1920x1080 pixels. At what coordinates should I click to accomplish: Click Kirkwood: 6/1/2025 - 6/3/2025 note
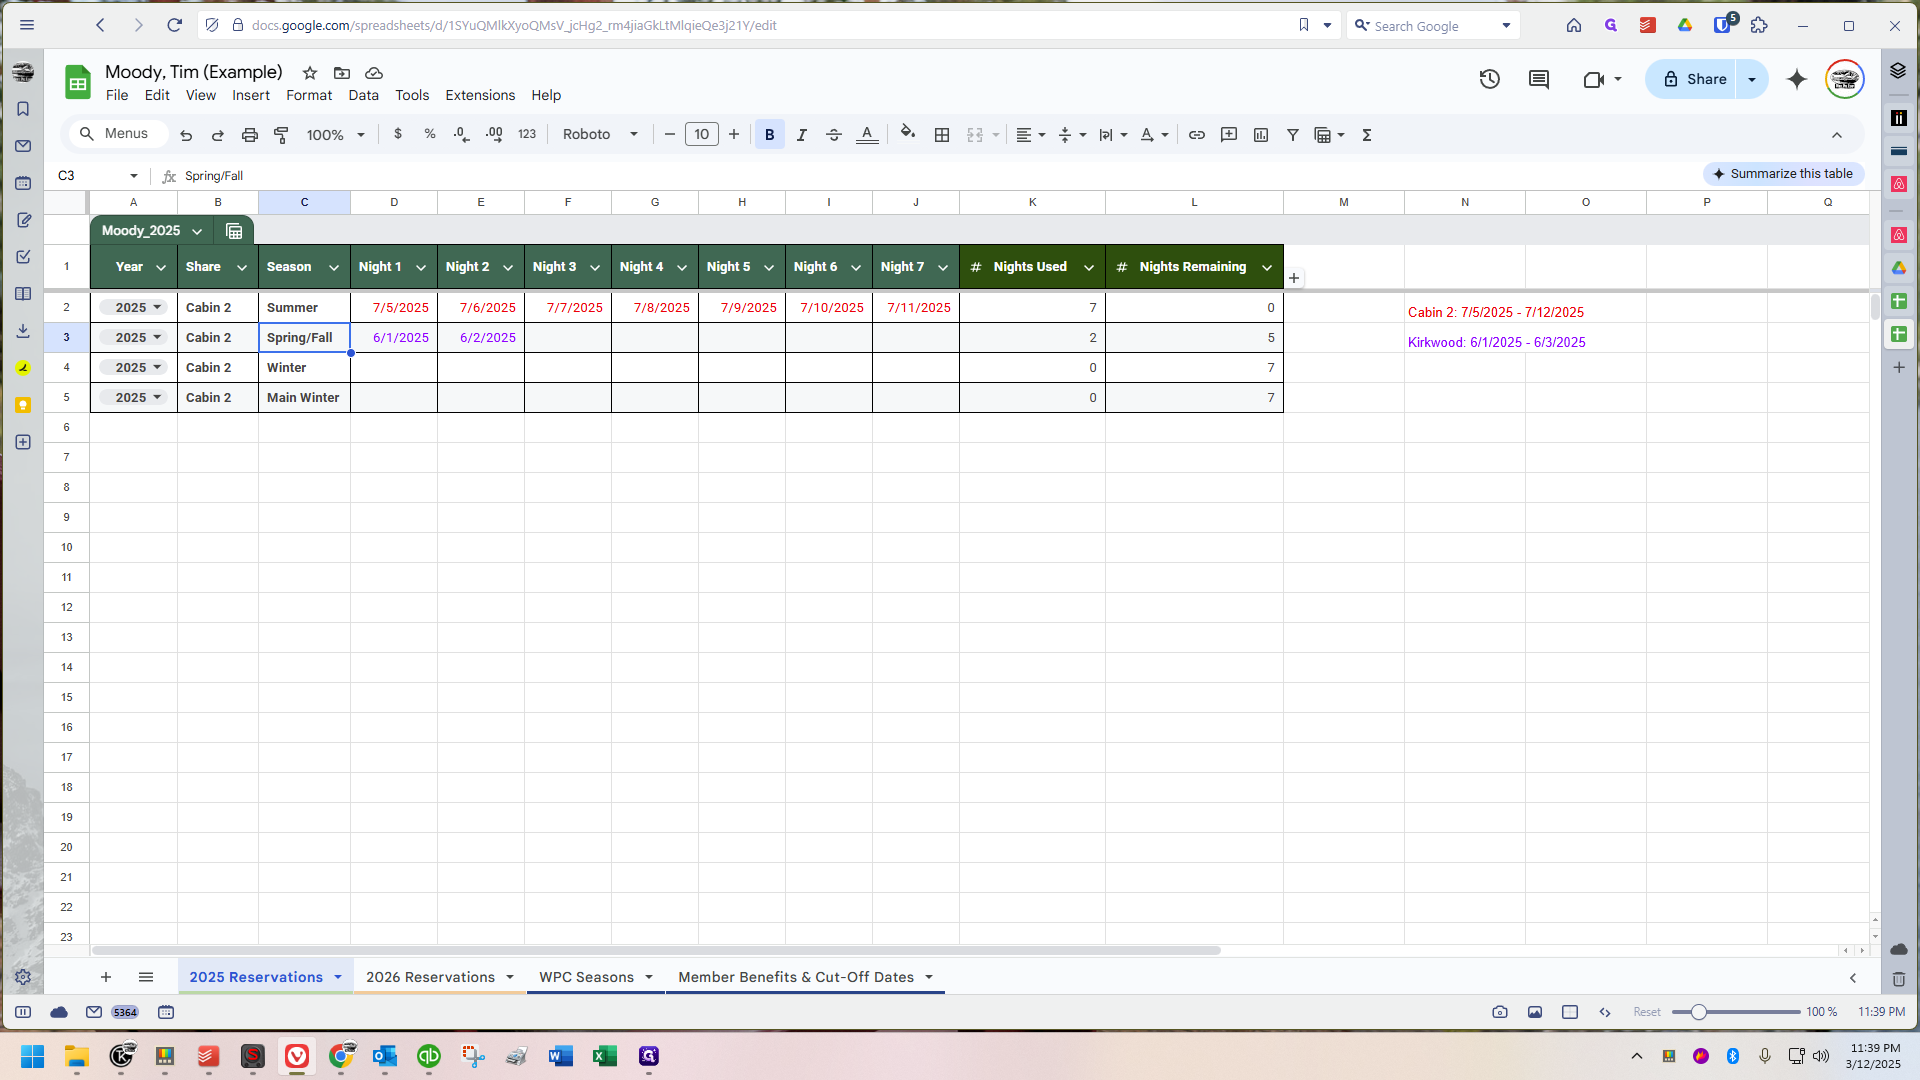1497,342
